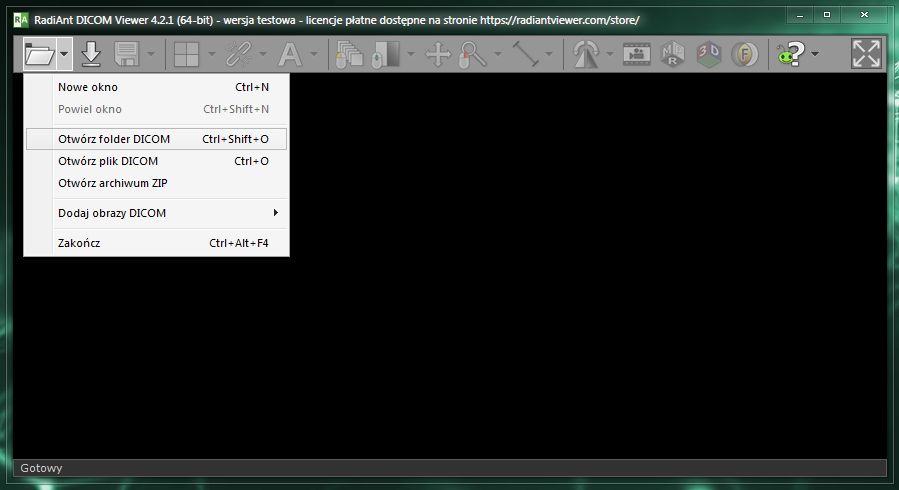Click the letter A annotations icon
Viewport: 899px width, 490px height.
290,54
